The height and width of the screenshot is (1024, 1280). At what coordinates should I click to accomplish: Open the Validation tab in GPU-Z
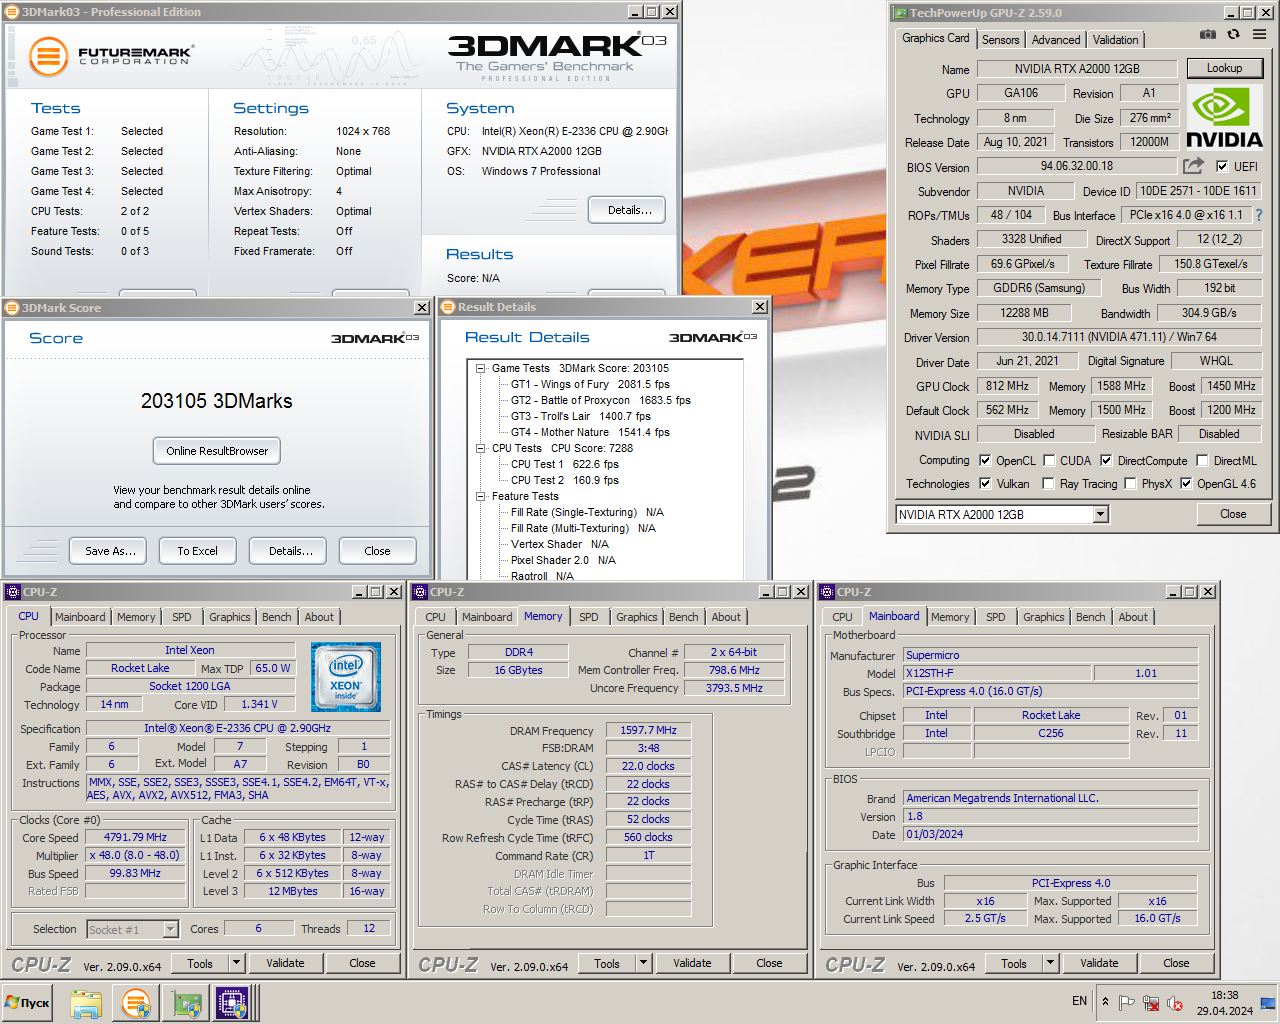[x=1115, y=40]
